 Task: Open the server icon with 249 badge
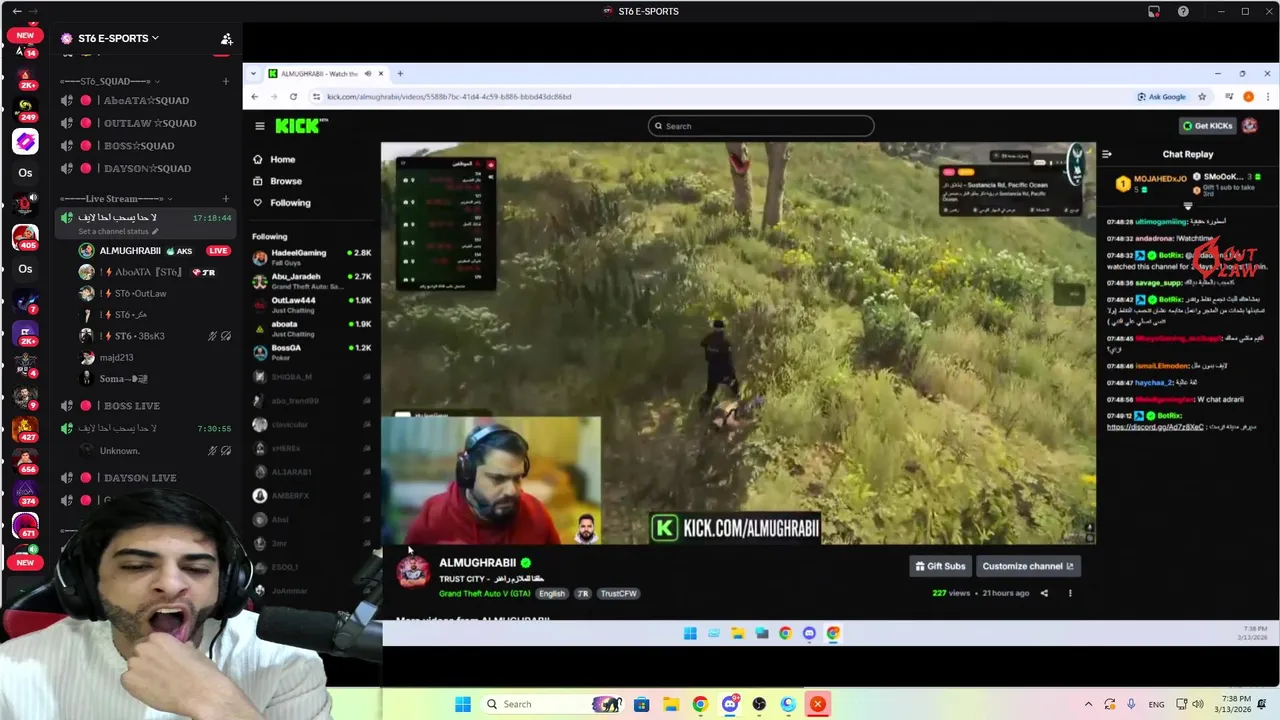(25, 108)
